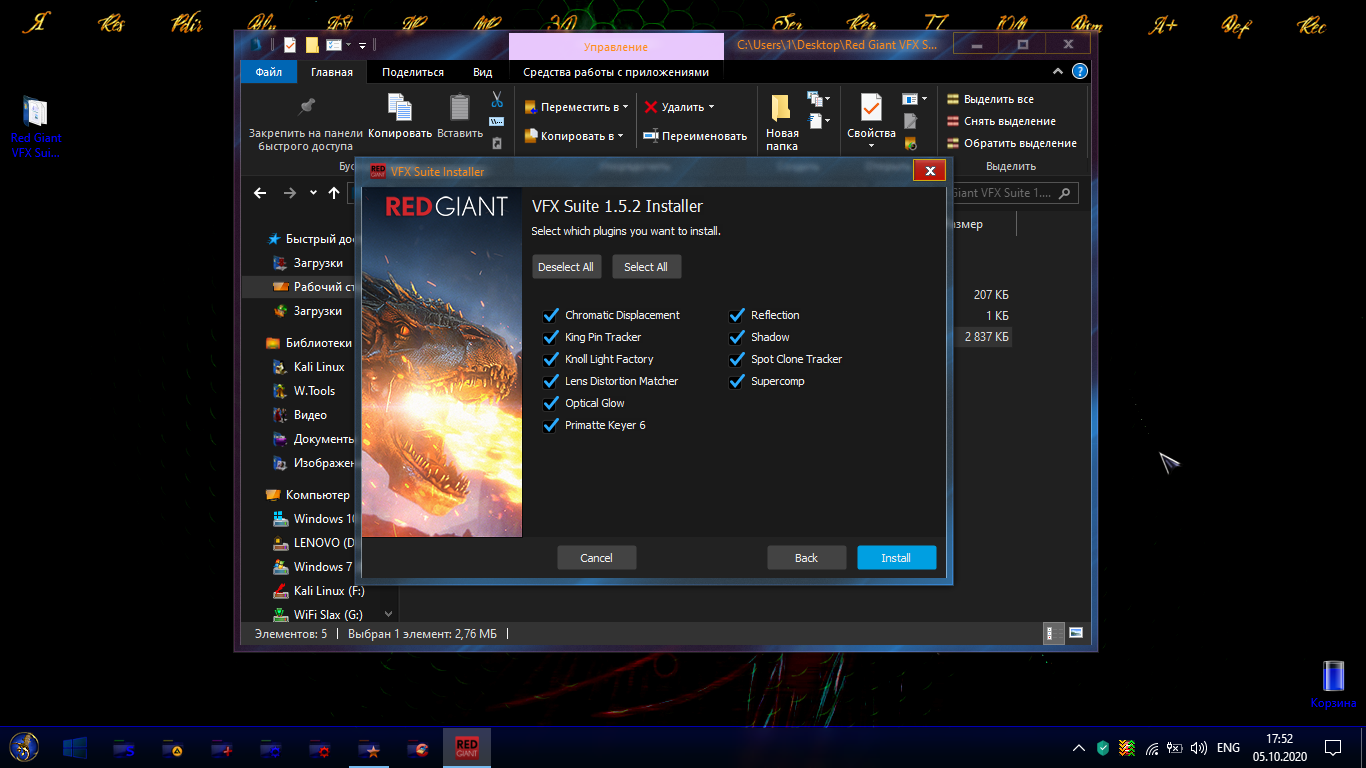The height and width of the screenshot is (768, 1366).
Task: Click the Управление contextual tab header
Action: [616, 47]
